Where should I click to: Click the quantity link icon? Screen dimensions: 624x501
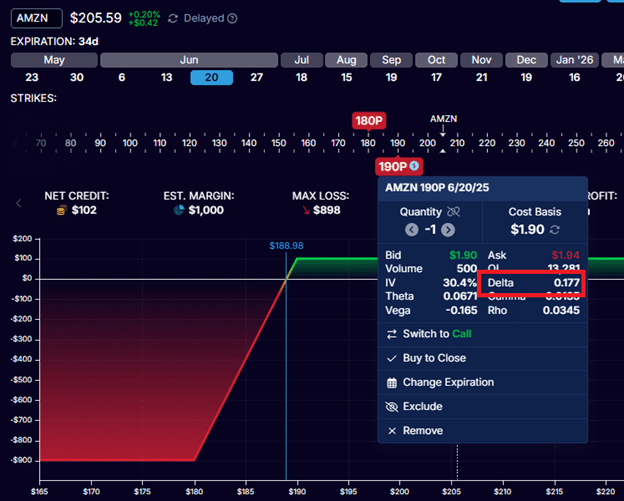[453, 212]
